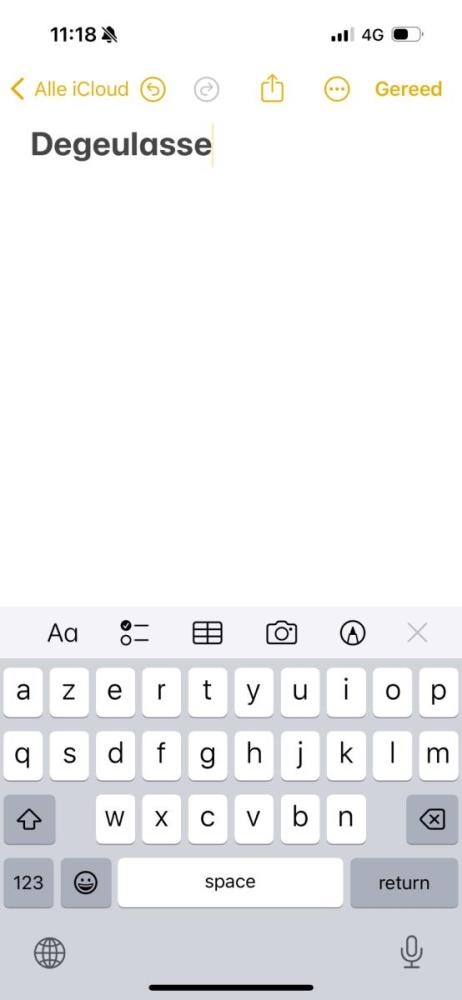Open the emoji keyboard
Viewport: 462px width, 1000px height.
[x=86, y=883]
